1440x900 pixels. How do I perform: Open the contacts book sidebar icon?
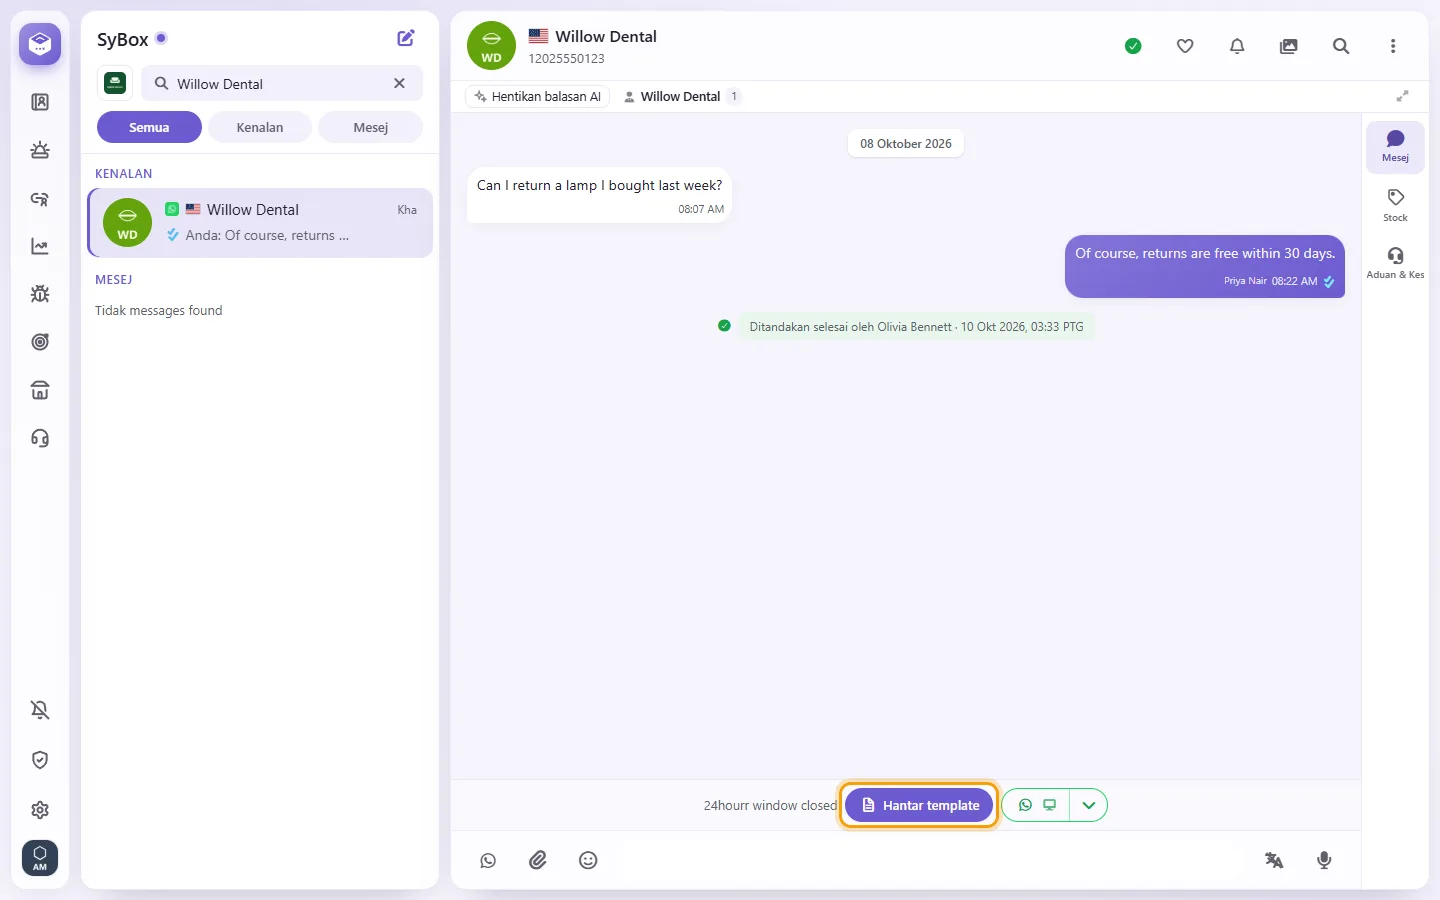(40, 102)
